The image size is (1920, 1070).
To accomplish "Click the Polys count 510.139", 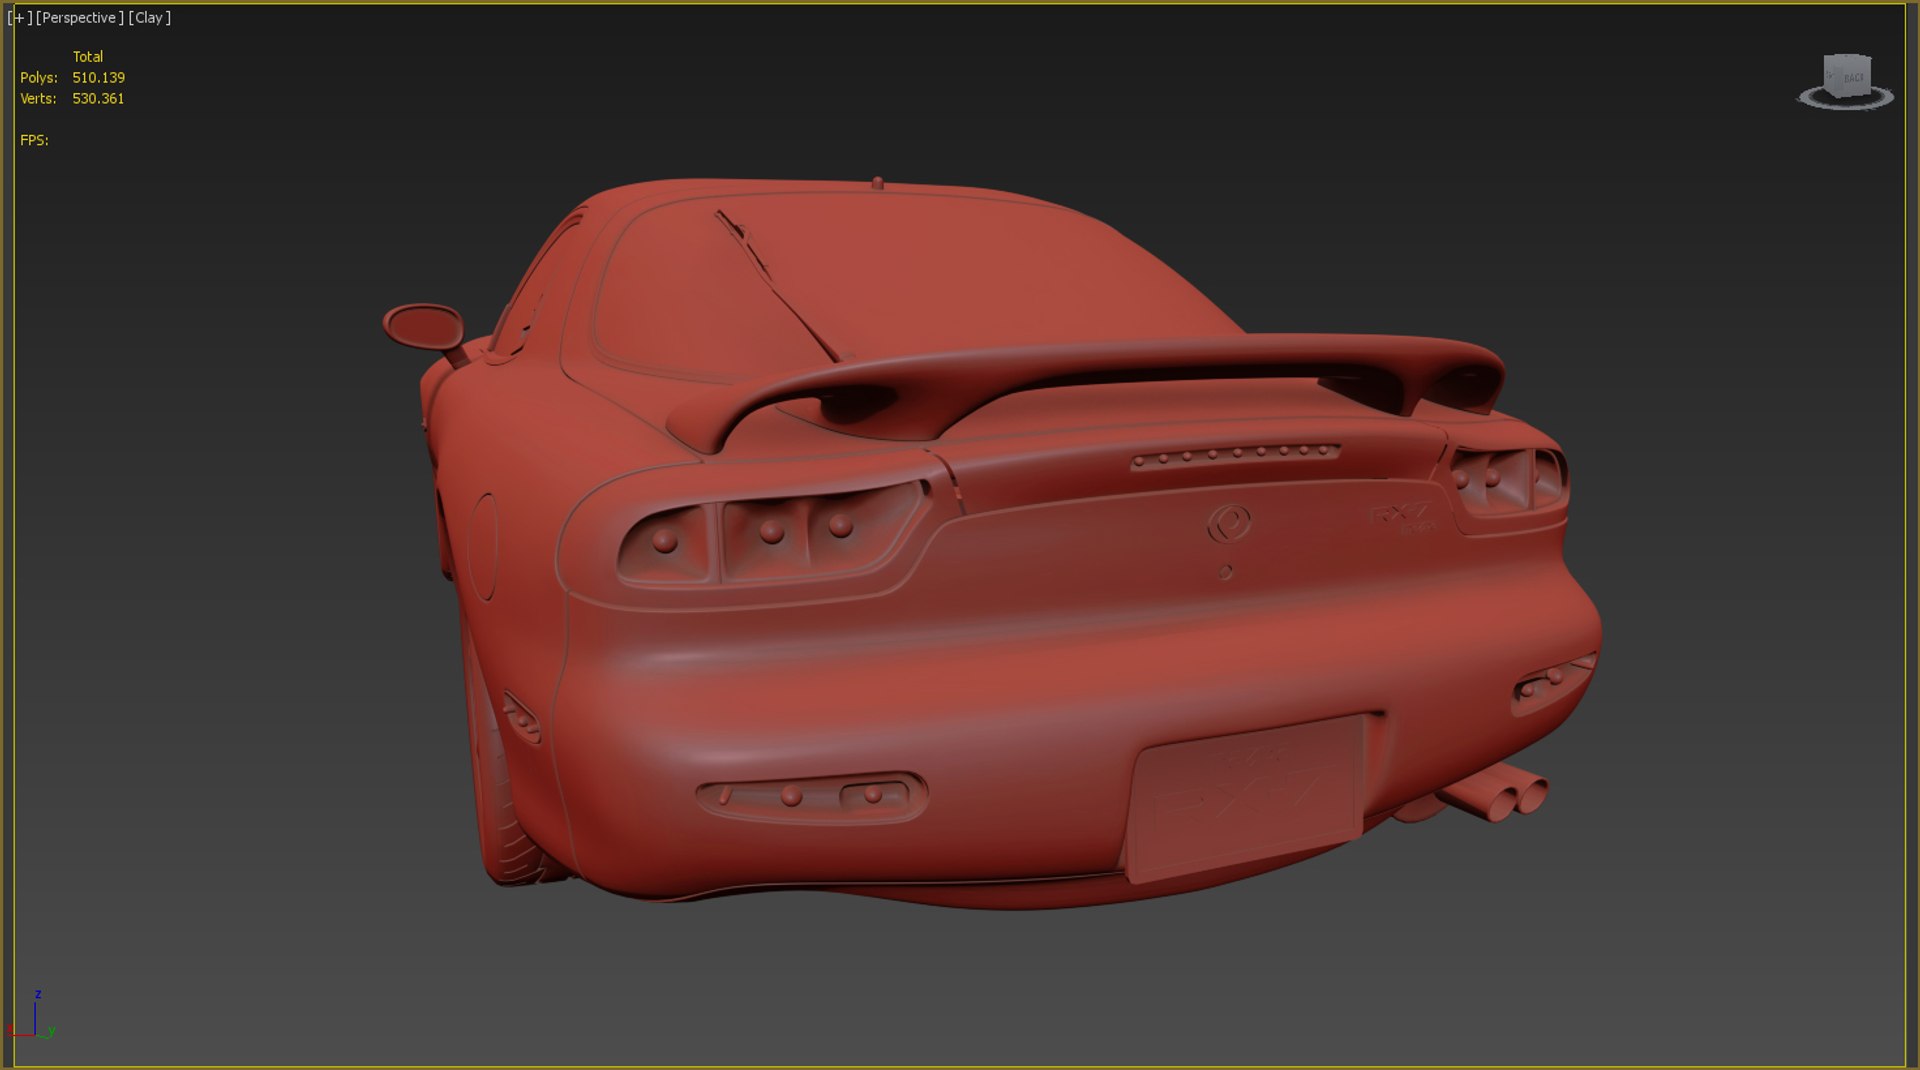I will [x=98, y=78].
